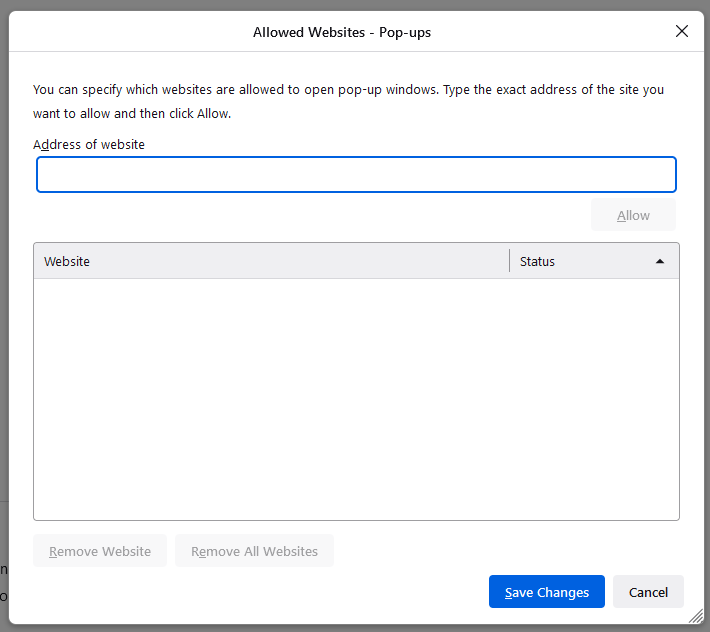Click the Allow button
Image resolution: width=710 pixels, height=632 pixels.
tap(633, 215)
